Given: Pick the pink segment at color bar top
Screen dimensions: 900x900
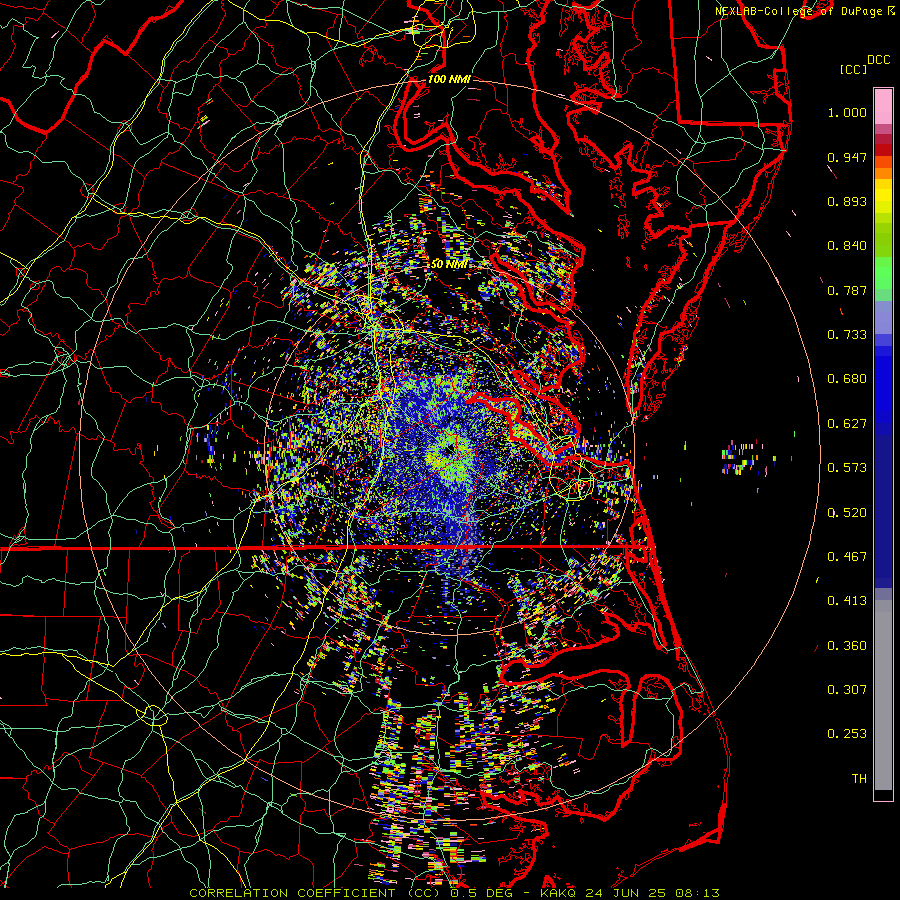Looking at the screenshot, I should click(883, 106).
